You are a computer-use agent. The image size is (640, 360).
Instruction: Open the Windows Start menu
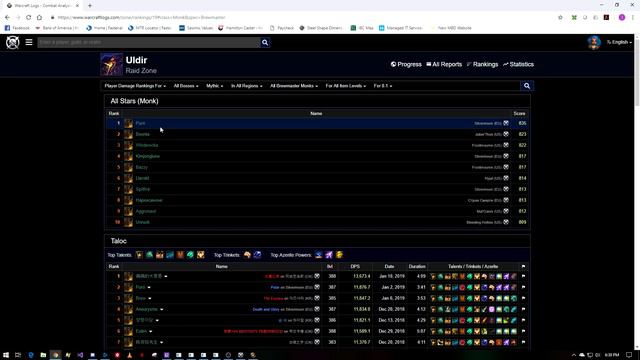pos(6,355)
